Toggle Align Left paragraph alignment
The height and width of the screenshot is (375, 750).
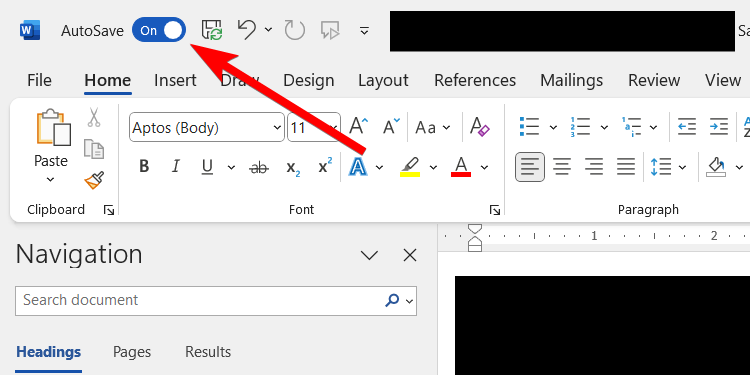coord(529,167)
